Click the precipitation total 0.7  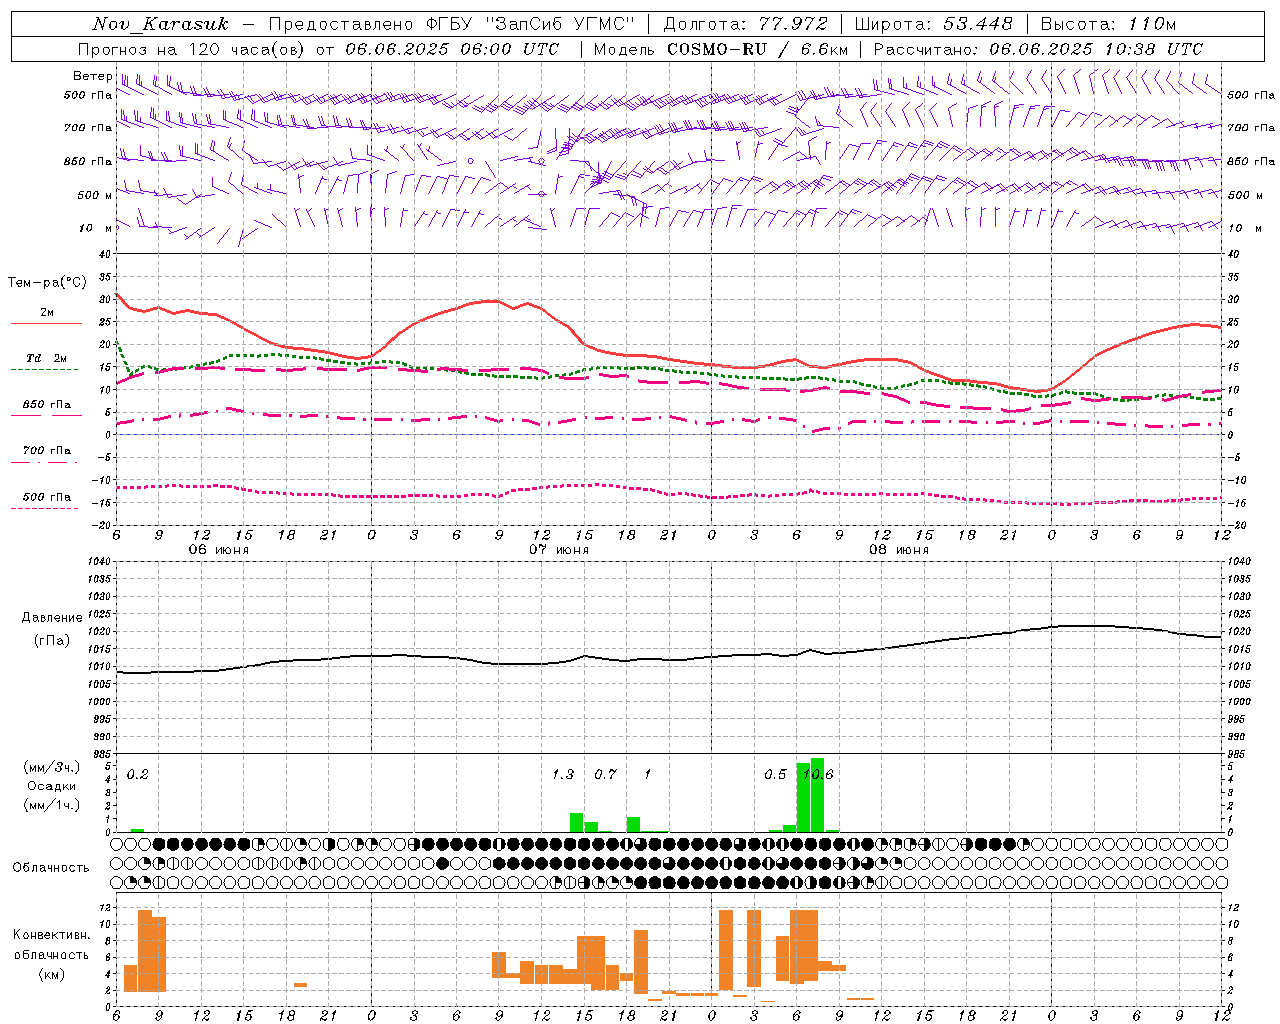(x=606, y=775)
